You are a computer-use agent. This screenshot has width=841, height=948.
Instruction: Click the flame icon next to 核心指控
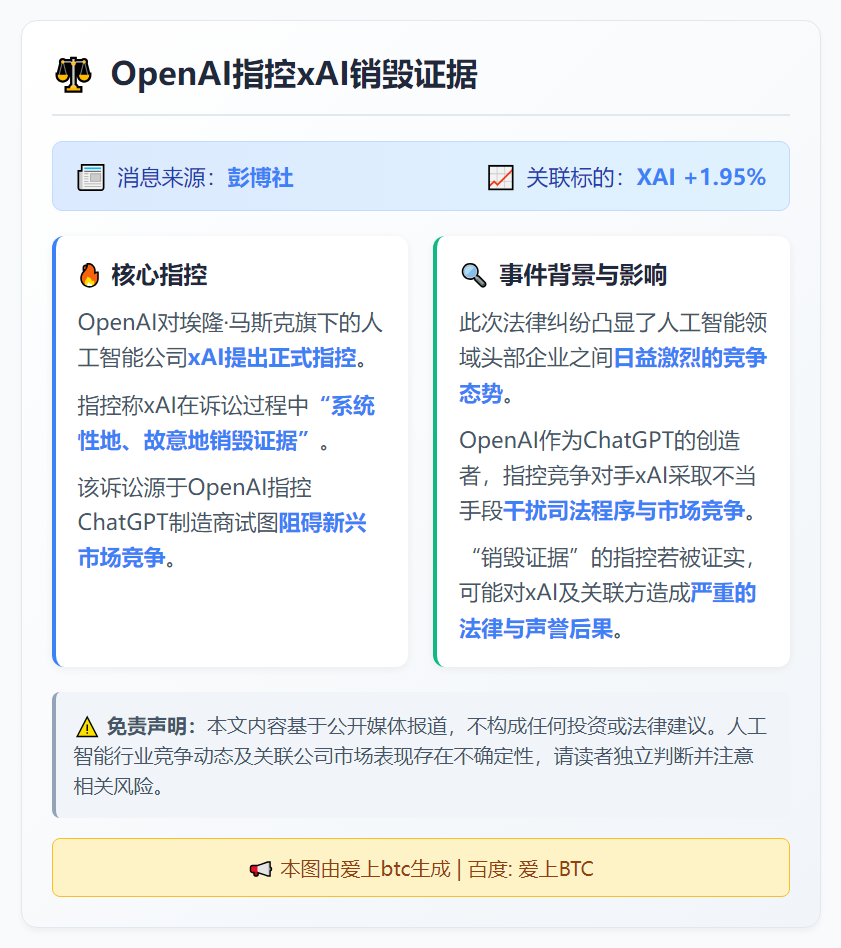(89, 275)
